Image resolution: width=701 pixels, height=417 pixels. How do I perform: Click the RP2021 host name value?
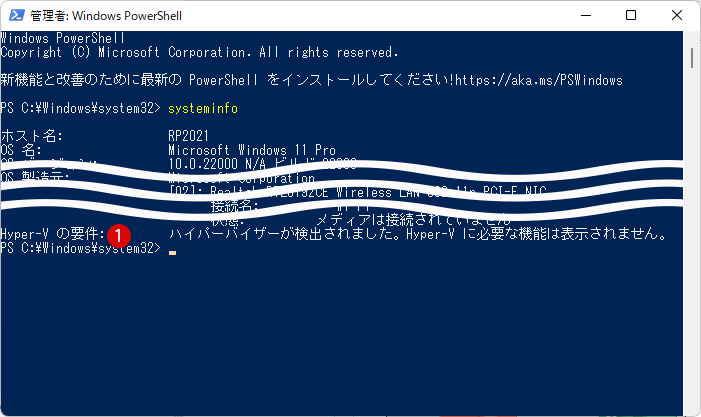click(x=188, y=136)
